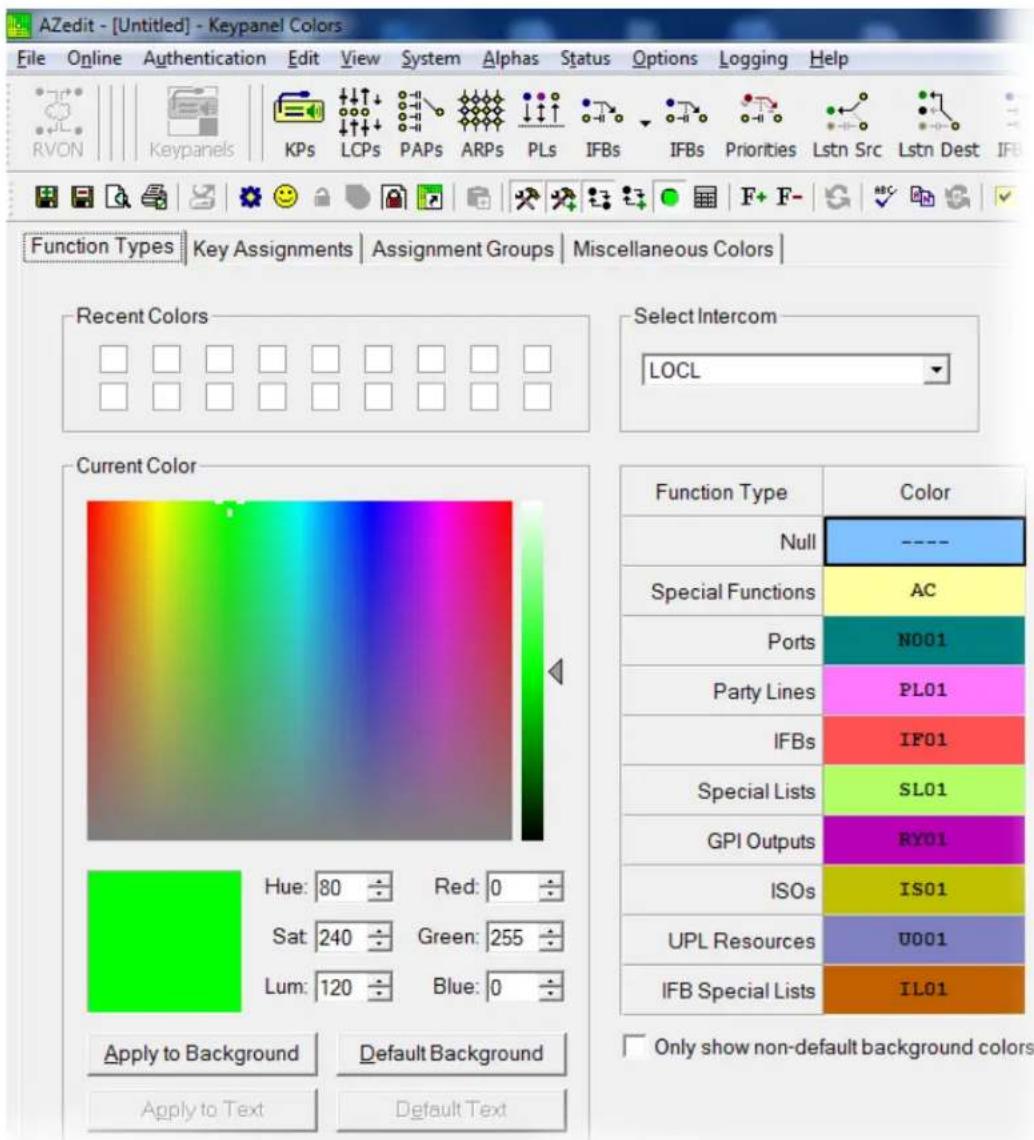Click the Apply to Background button
Image resolution: width=1034 pixels, height=1140 pixels.
tap(201, 1053)
